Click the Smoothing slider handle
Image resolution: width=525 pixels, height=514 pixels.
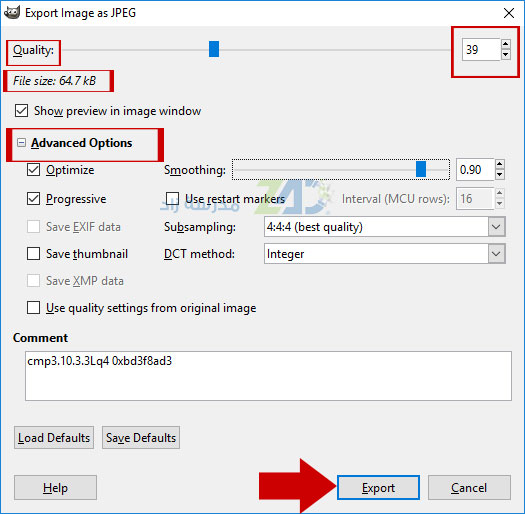point(421,169)
